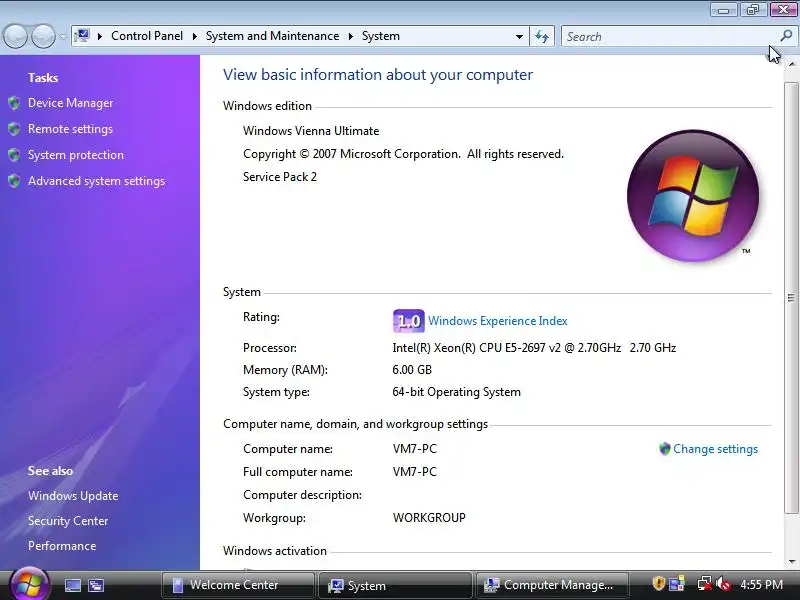This screenshot has height=600, width=800.
Task: Click the WORKGROUP value
Action: [x=429, y=518]
